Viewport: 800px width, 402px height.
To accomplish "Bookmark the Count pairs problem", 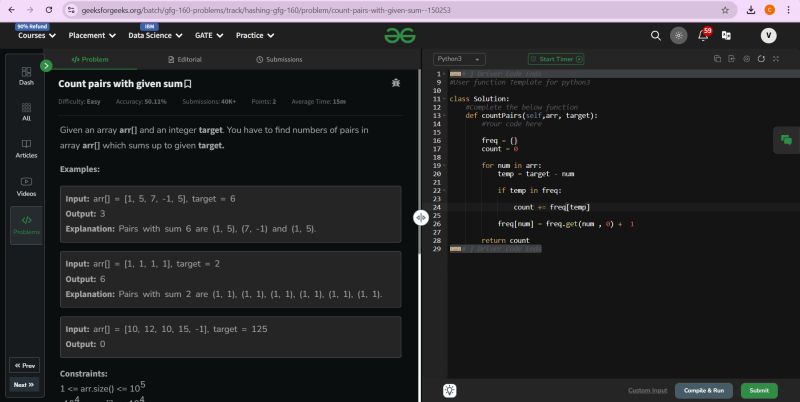I will click(188, 84).
